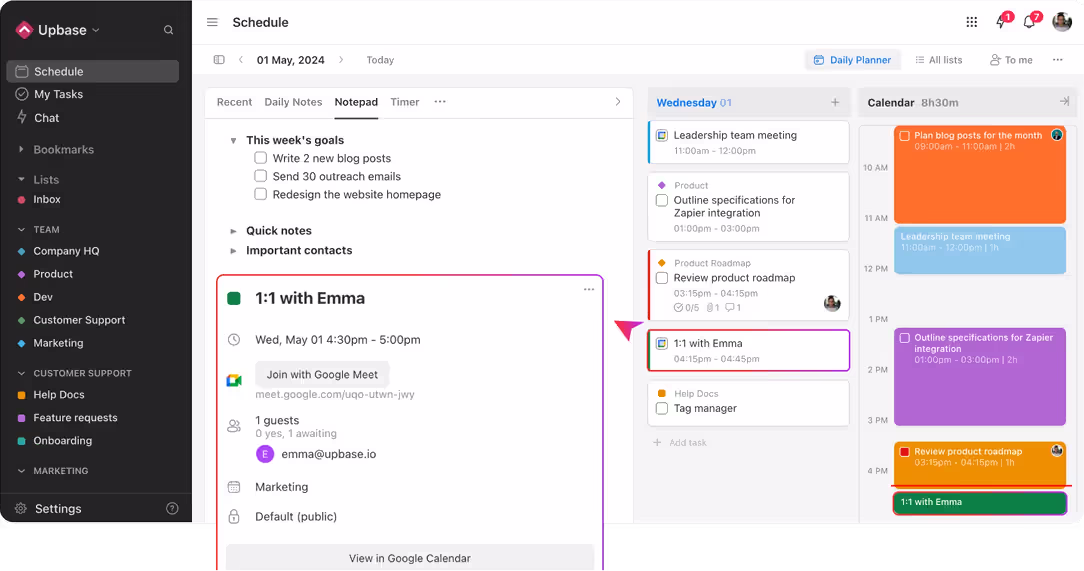Collapse the Calendar panel with arrow icon
This screenshot has height=571, width=1084.
point(1064,102)
